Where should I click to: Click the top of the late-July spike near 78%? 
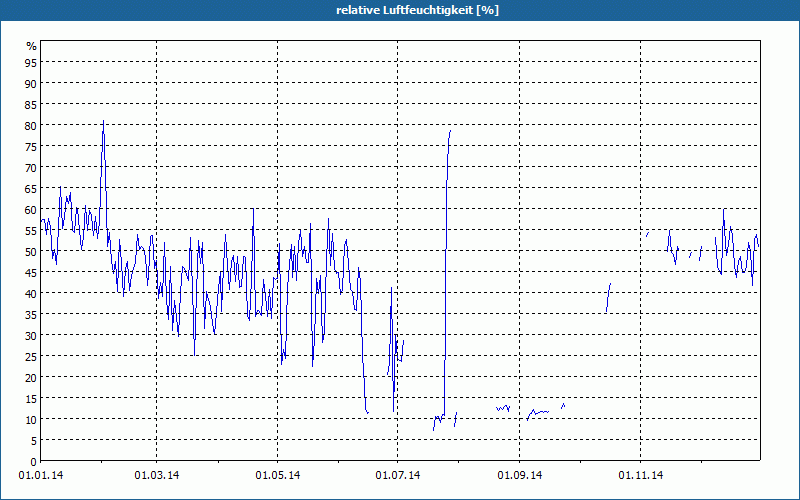click(450, 131)
